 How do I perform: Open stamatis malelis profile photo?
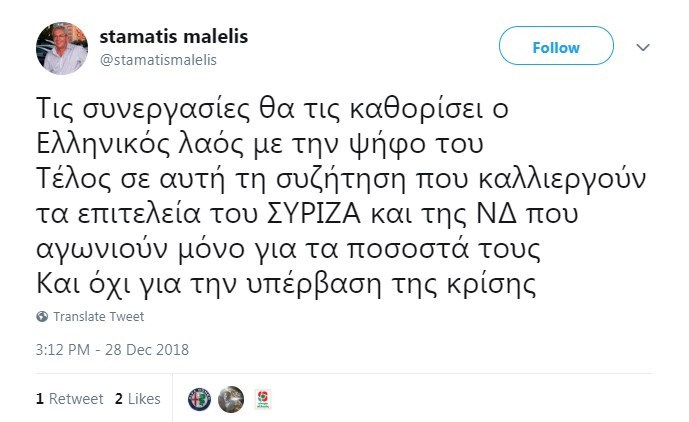62,48
